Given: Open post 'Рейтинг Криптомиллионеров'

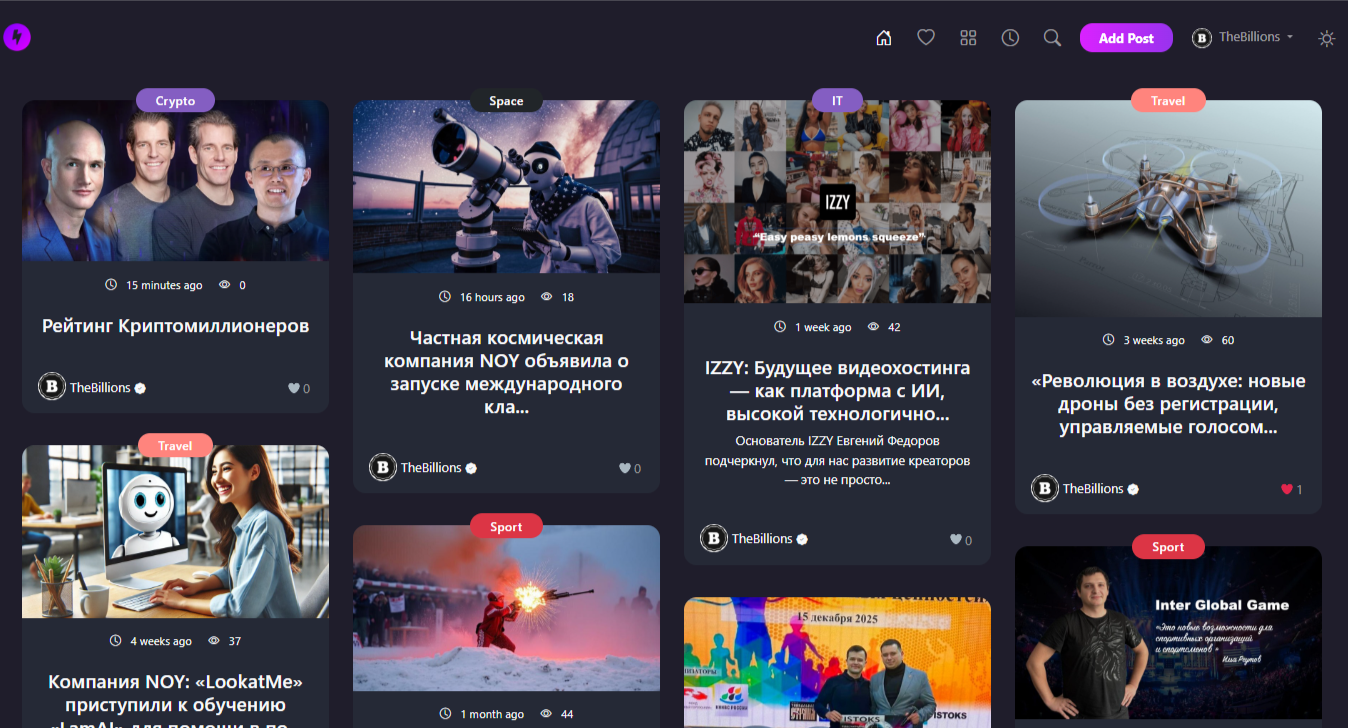Looking at the screenshot, I should [175, 326].
